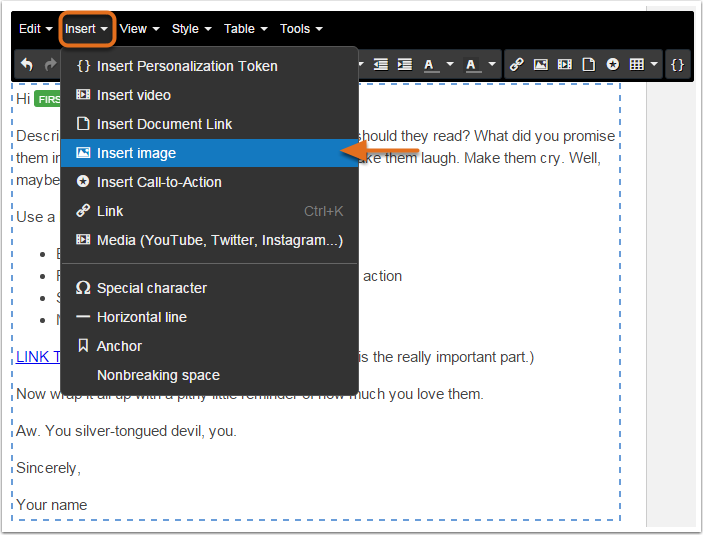Click the link chain toolbar icon

click(516, 65)
